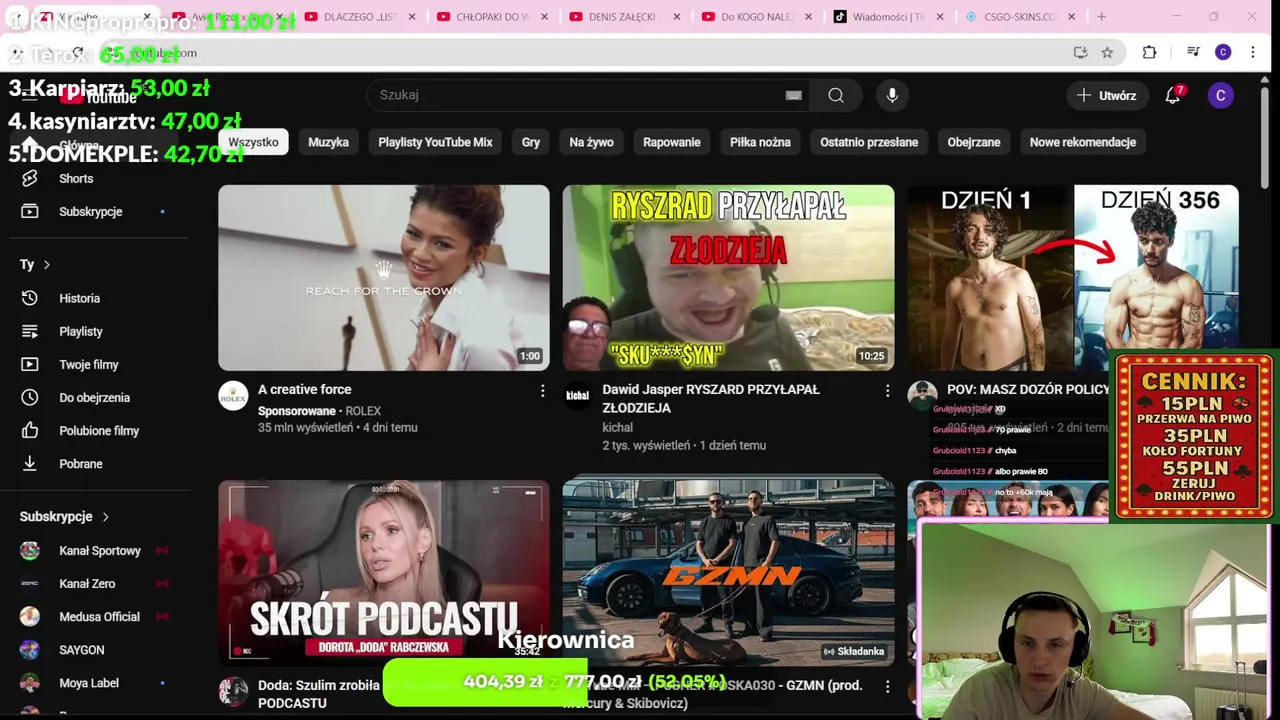Open the browser three-dot menu
1280x720 pixels.
click(x=1253, y=52)
